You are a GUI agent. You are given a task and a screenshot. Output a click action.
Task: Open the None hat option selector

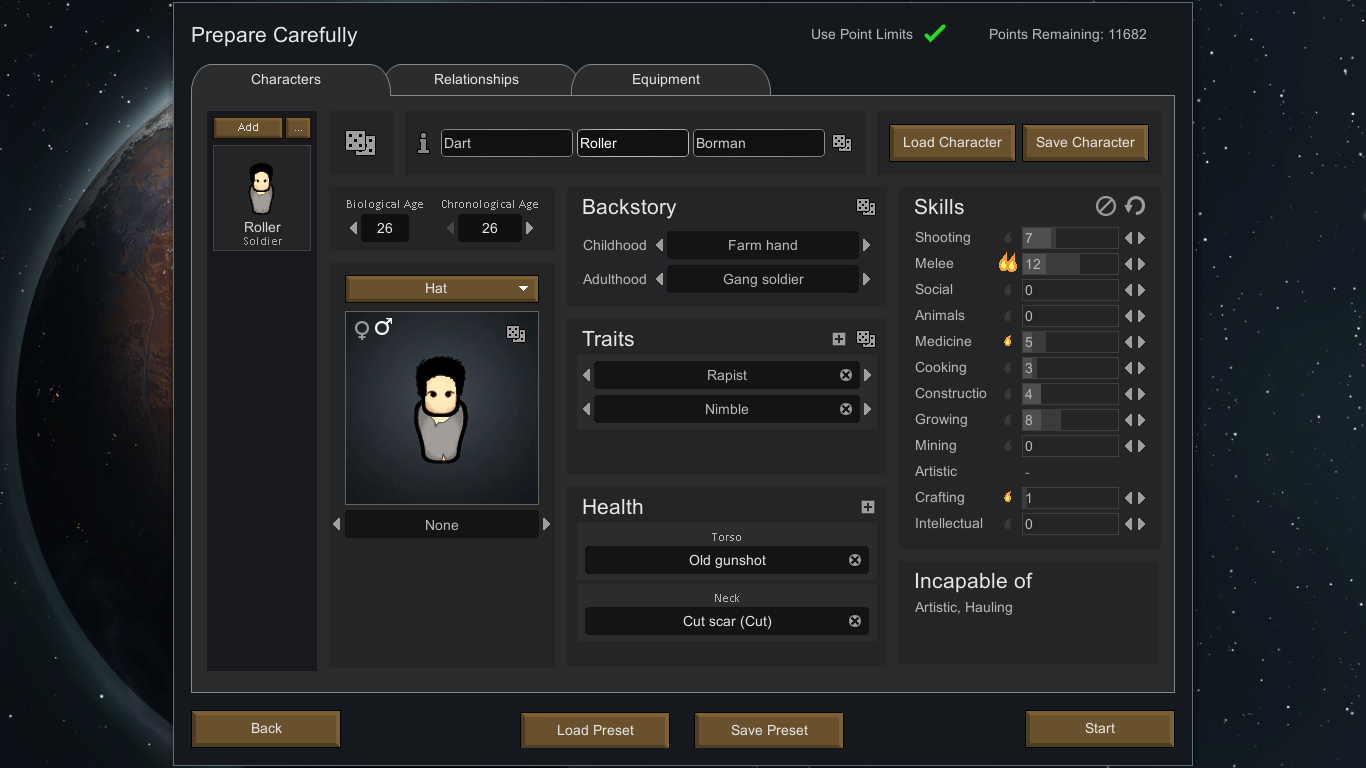point(442,525)
